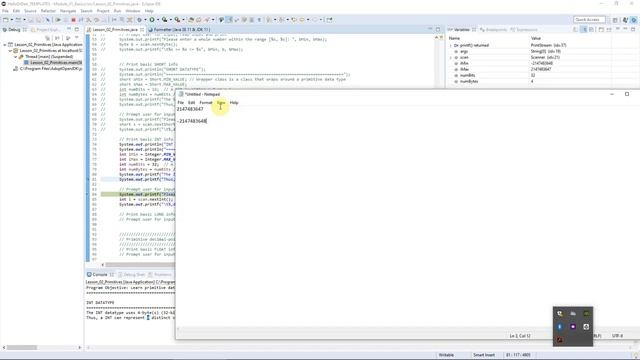Maximize the Debug view panel
Screen dimensions: 640x360
76,29
